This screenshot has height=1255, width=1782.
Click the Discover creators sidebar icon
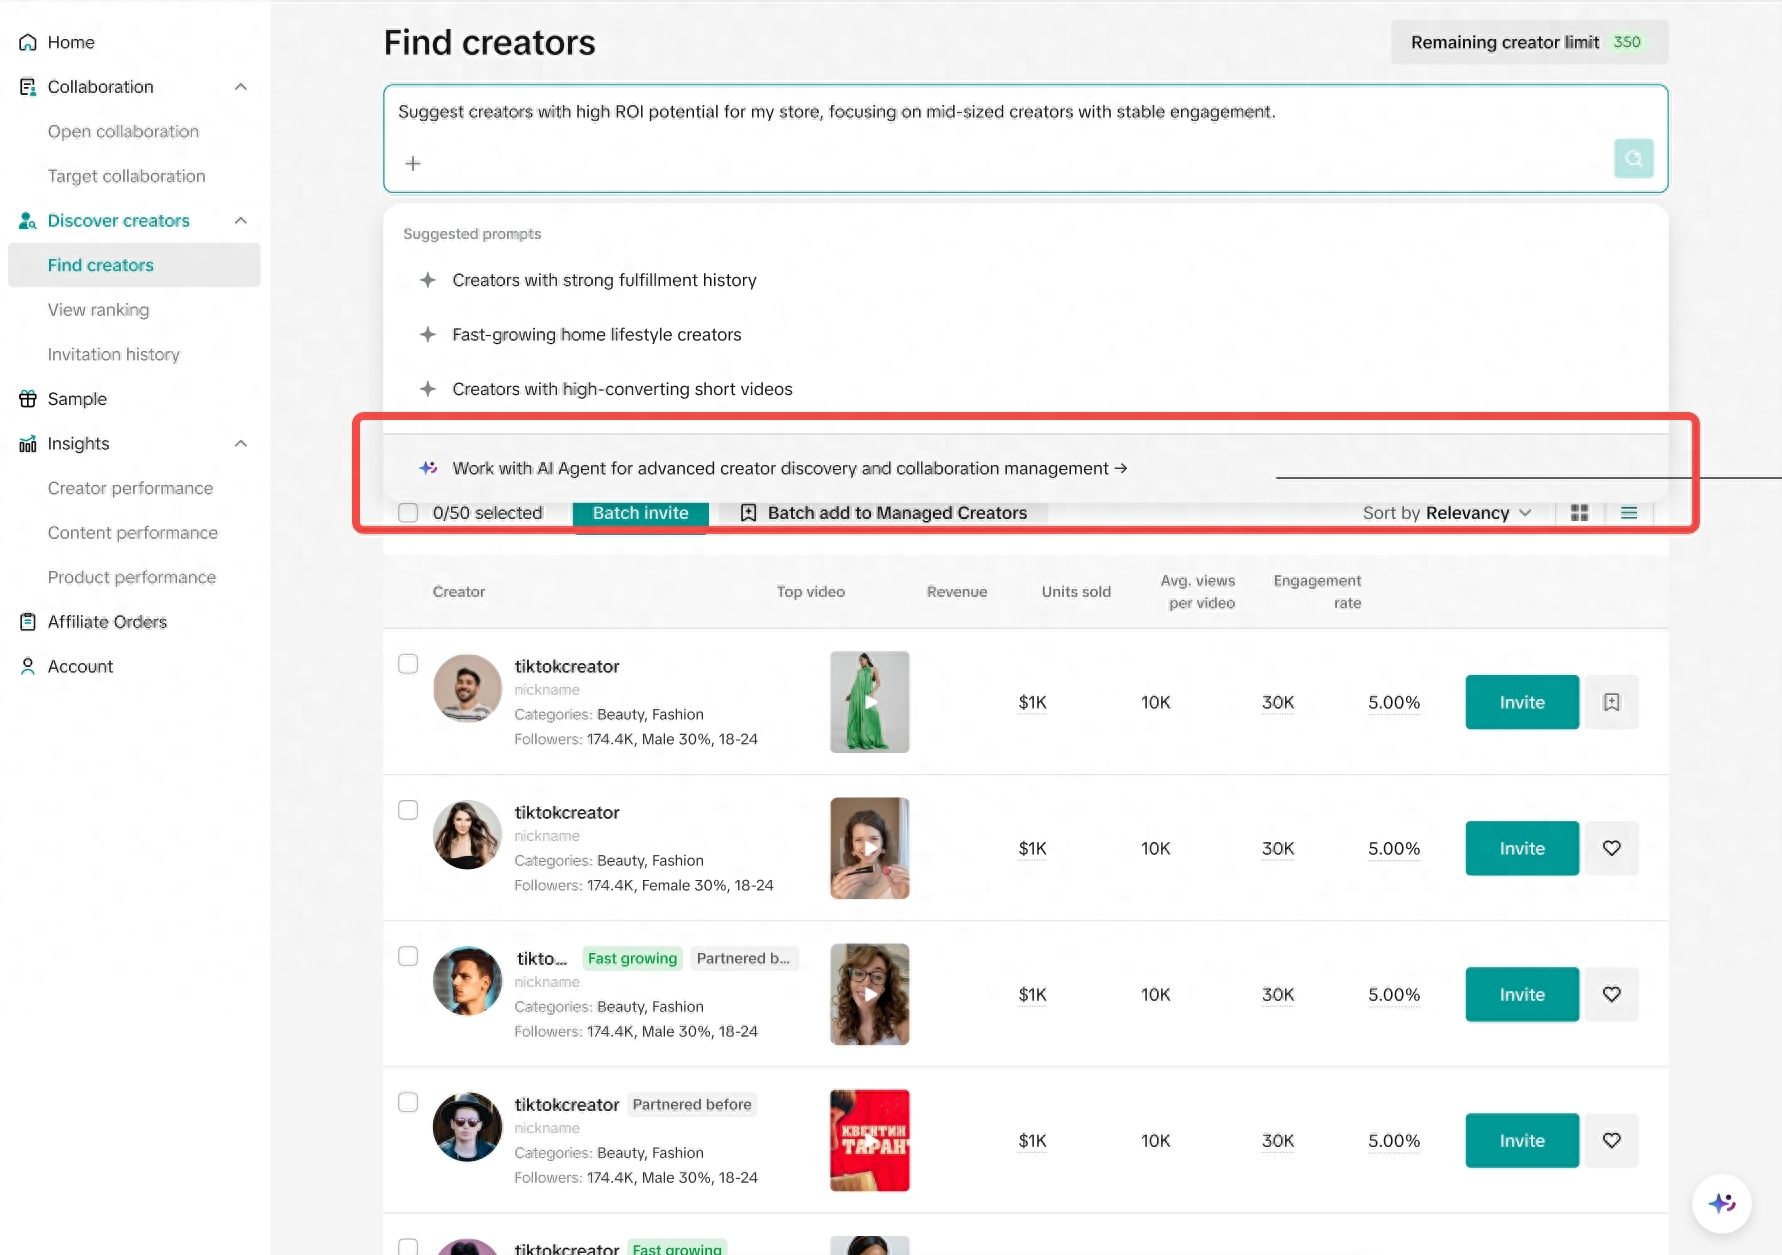28,221
